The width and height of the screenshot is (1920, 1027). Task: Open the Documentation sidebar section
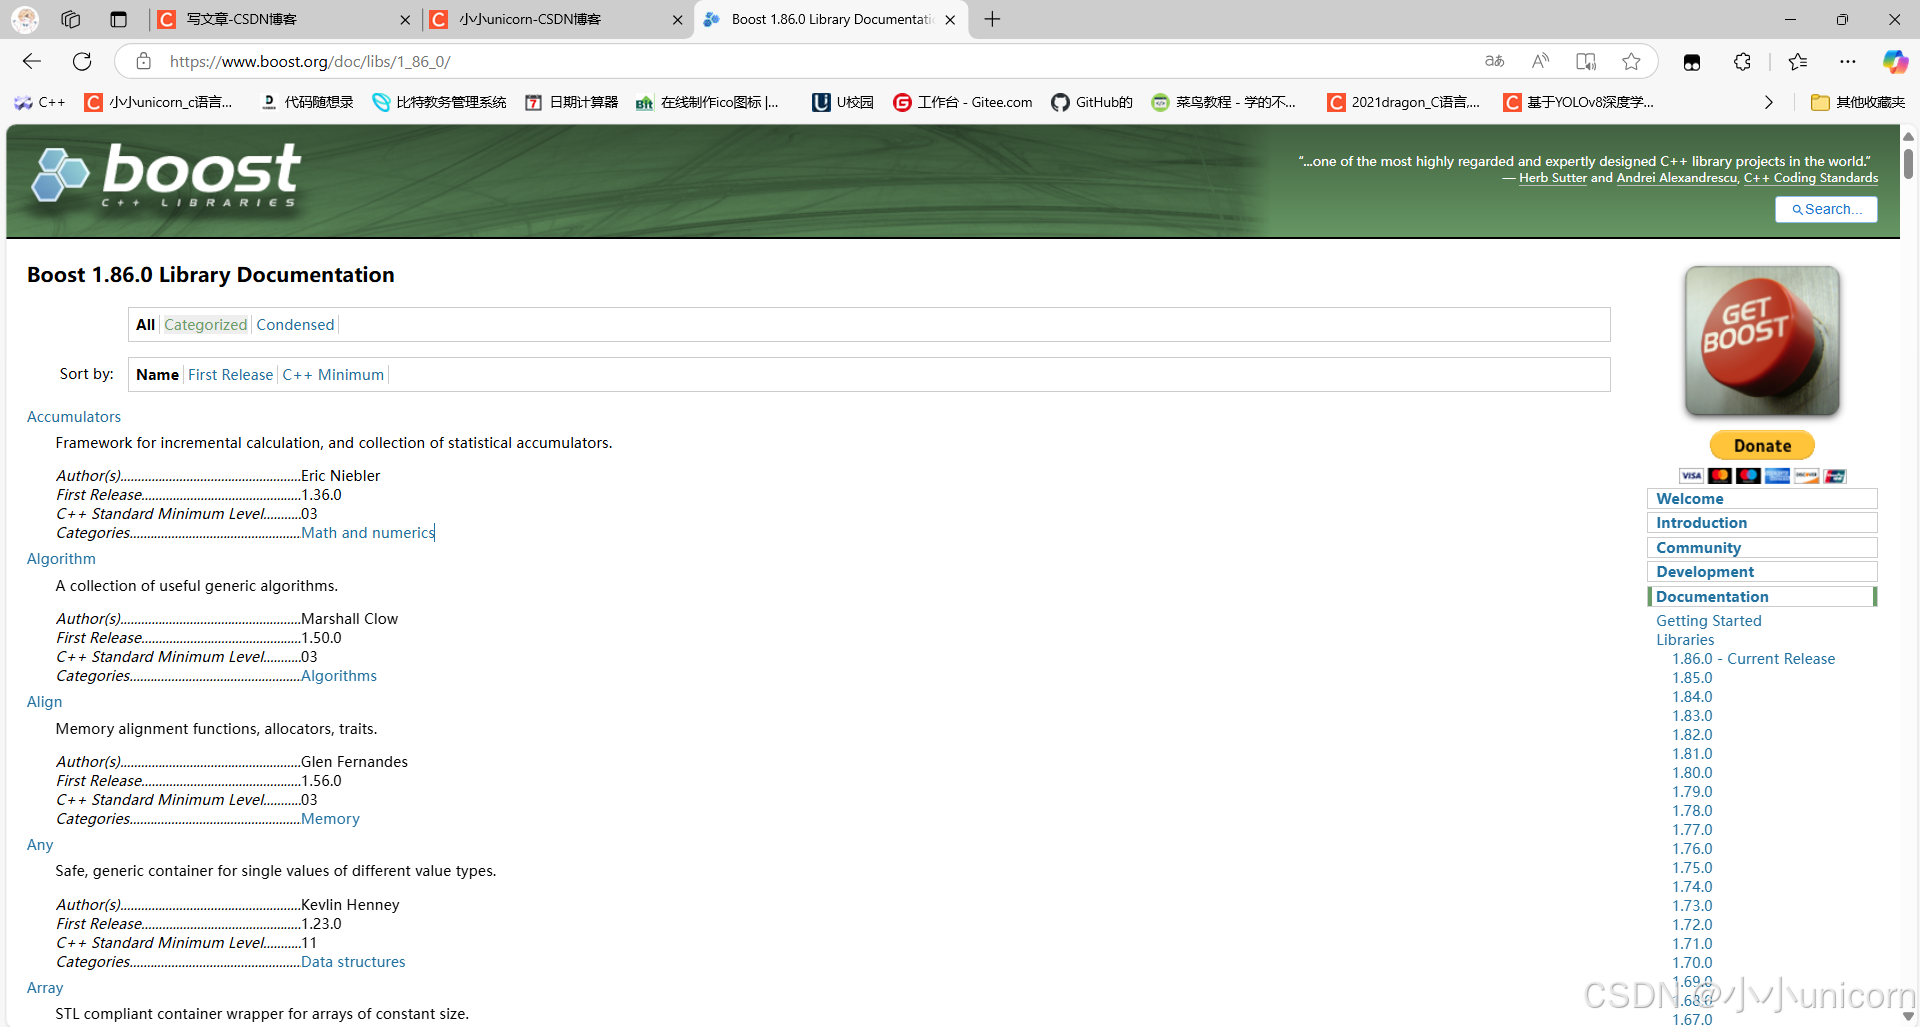(1762, 596)
